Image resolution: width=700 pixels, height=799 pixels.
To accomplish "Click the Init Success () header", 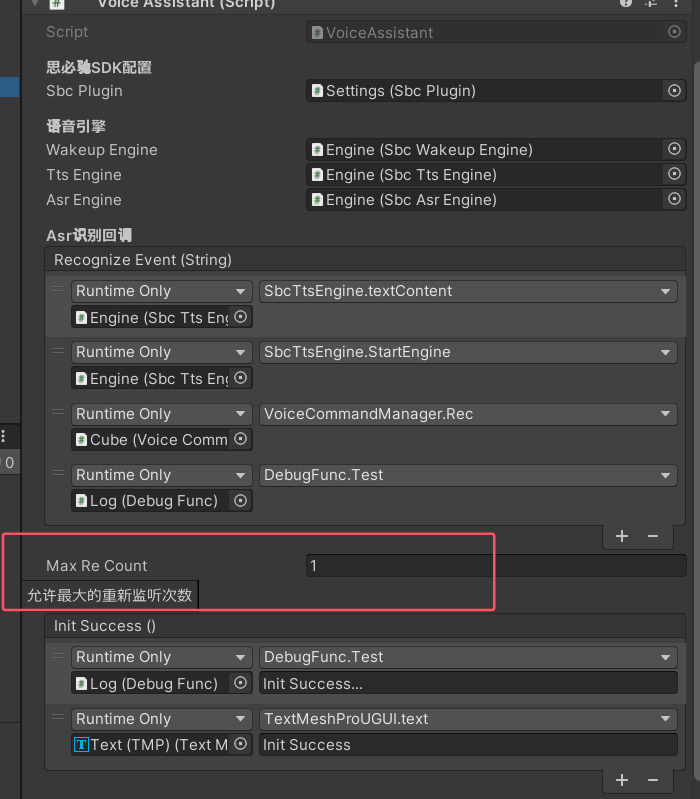I will click(x=365, y=626).
